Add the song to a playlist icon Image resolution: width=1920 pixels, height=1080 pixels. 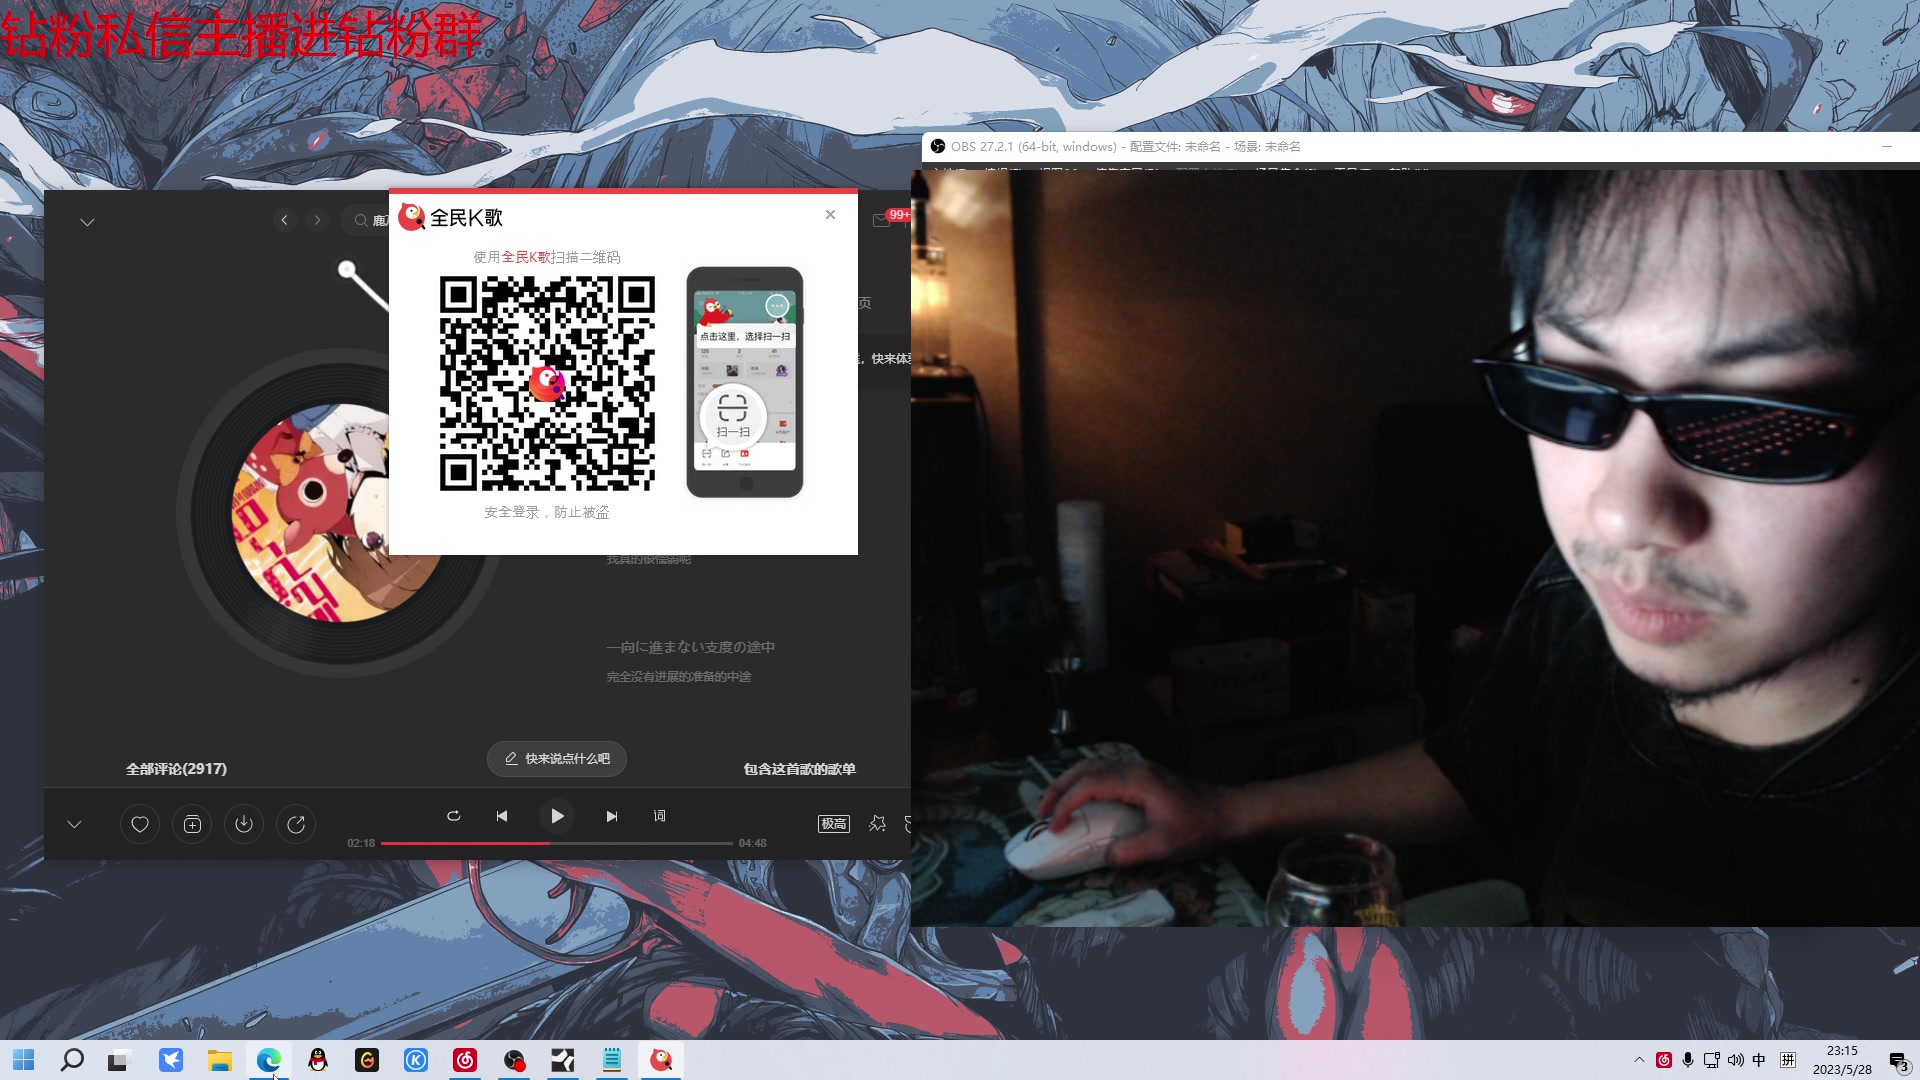click(192, 825)
